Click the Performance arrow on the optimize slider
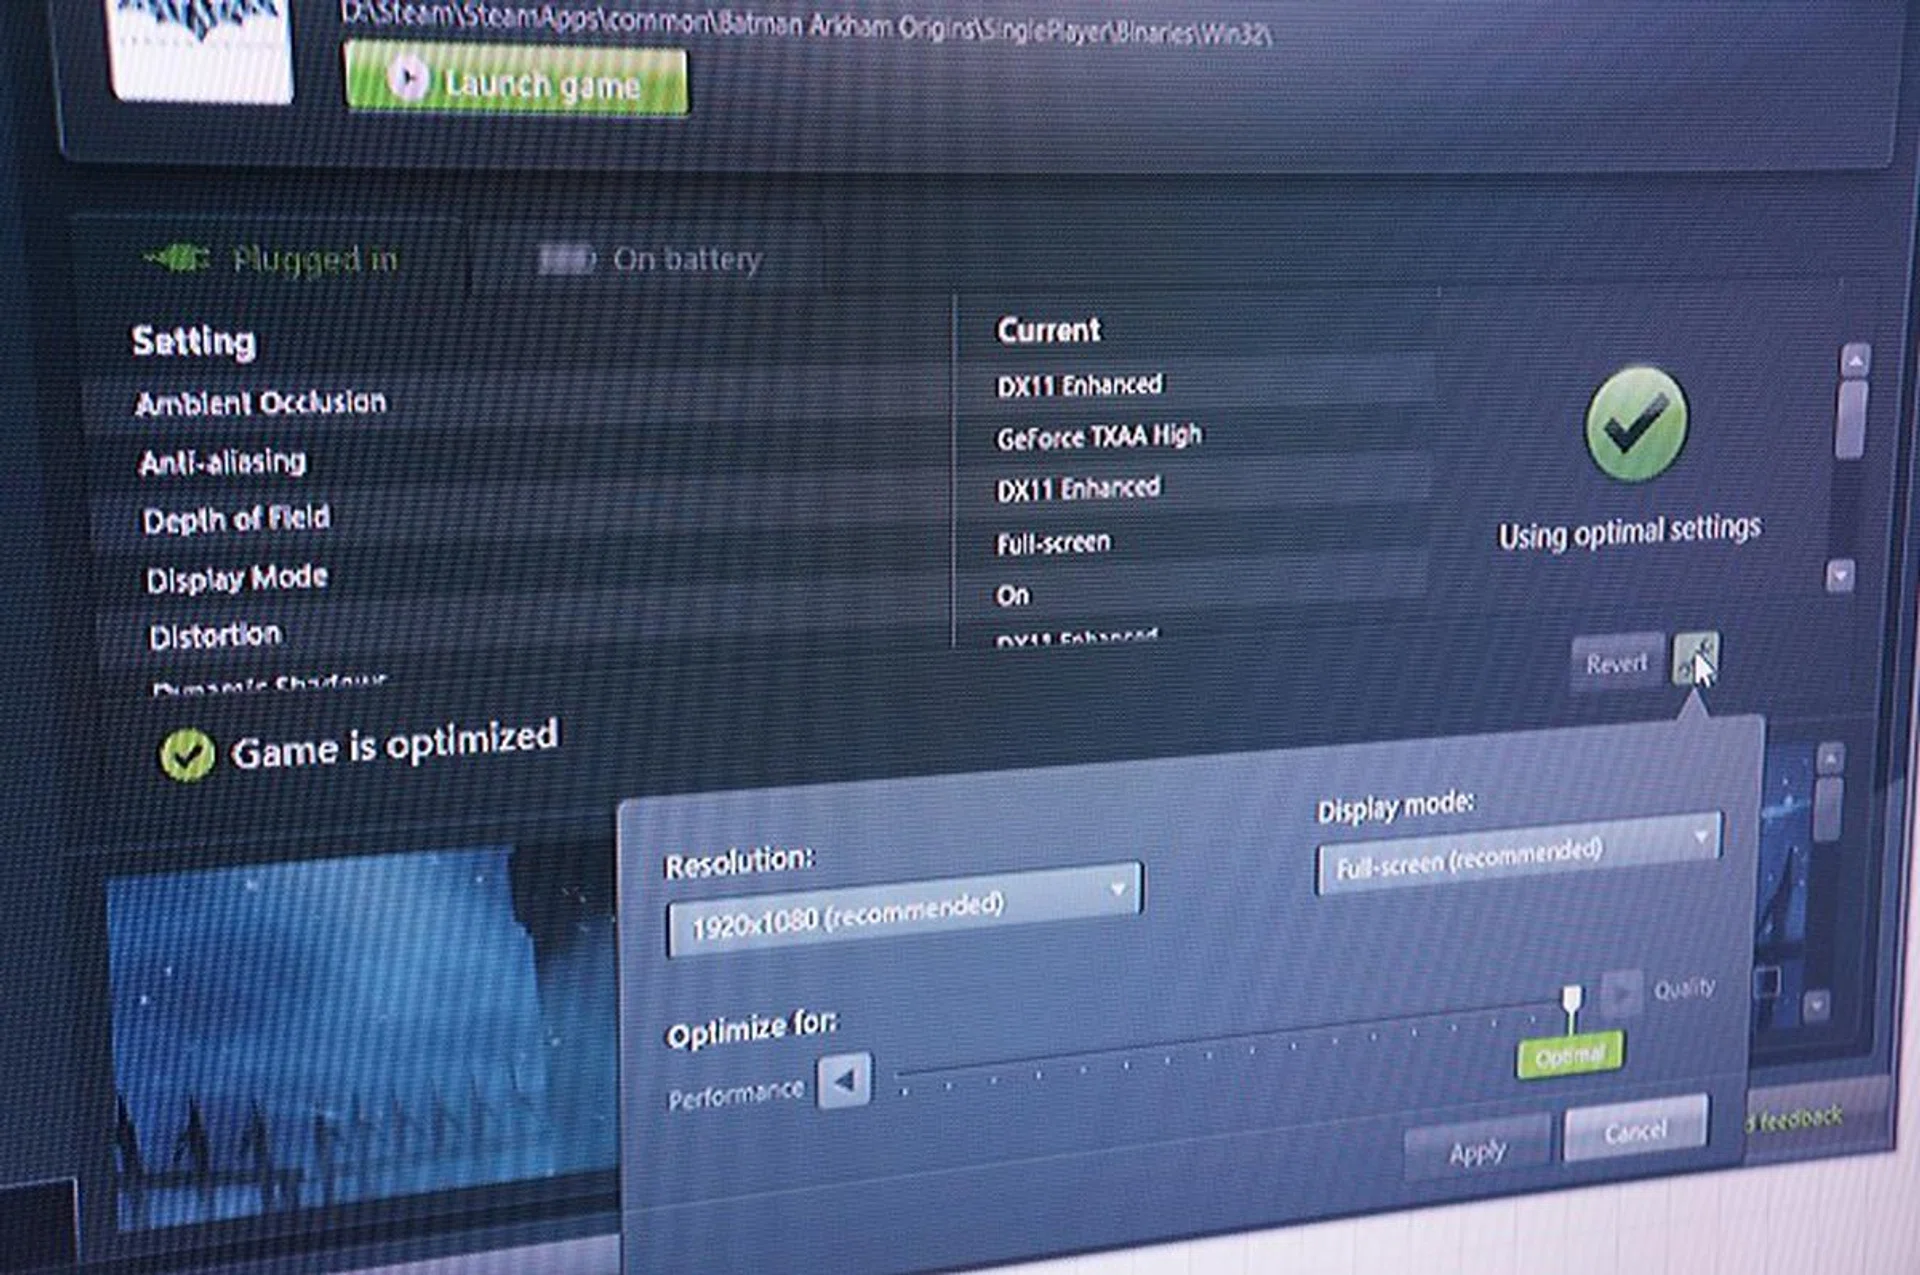The image size is (1920, 1275). pos(845,1080)
